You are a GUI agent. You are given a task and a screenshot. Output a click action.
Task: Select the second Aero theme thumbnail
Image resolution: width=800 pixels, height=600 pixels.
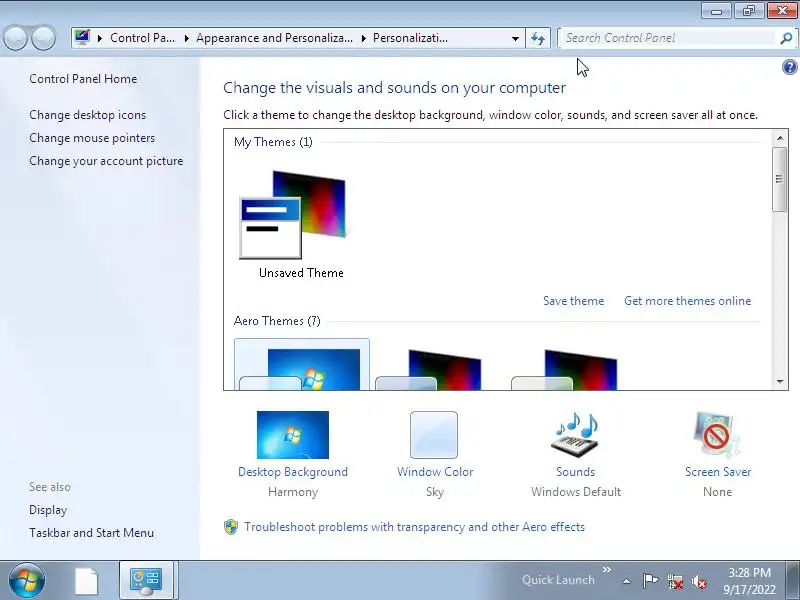pos(429,369)
